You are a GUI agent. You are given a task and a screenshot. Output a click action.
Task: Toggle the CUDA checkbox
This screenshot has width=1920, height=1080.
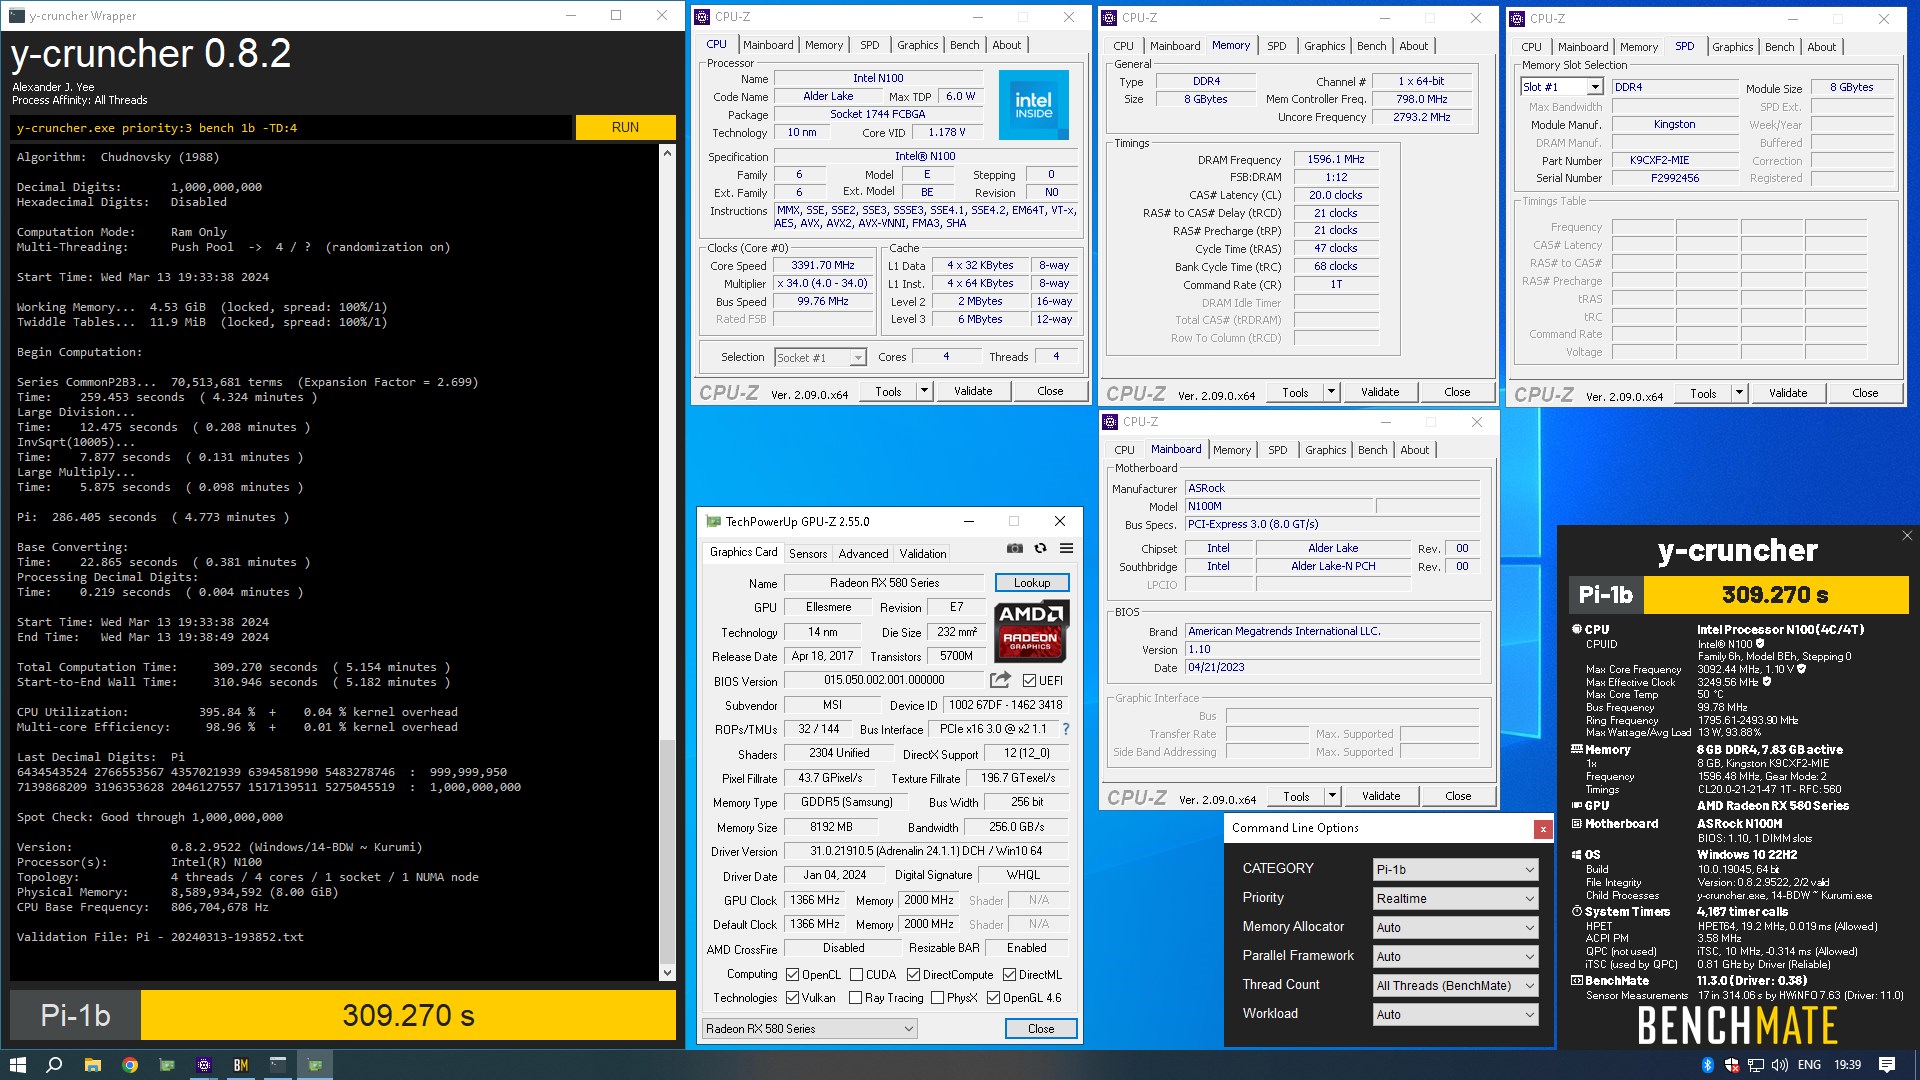[856, 975]
